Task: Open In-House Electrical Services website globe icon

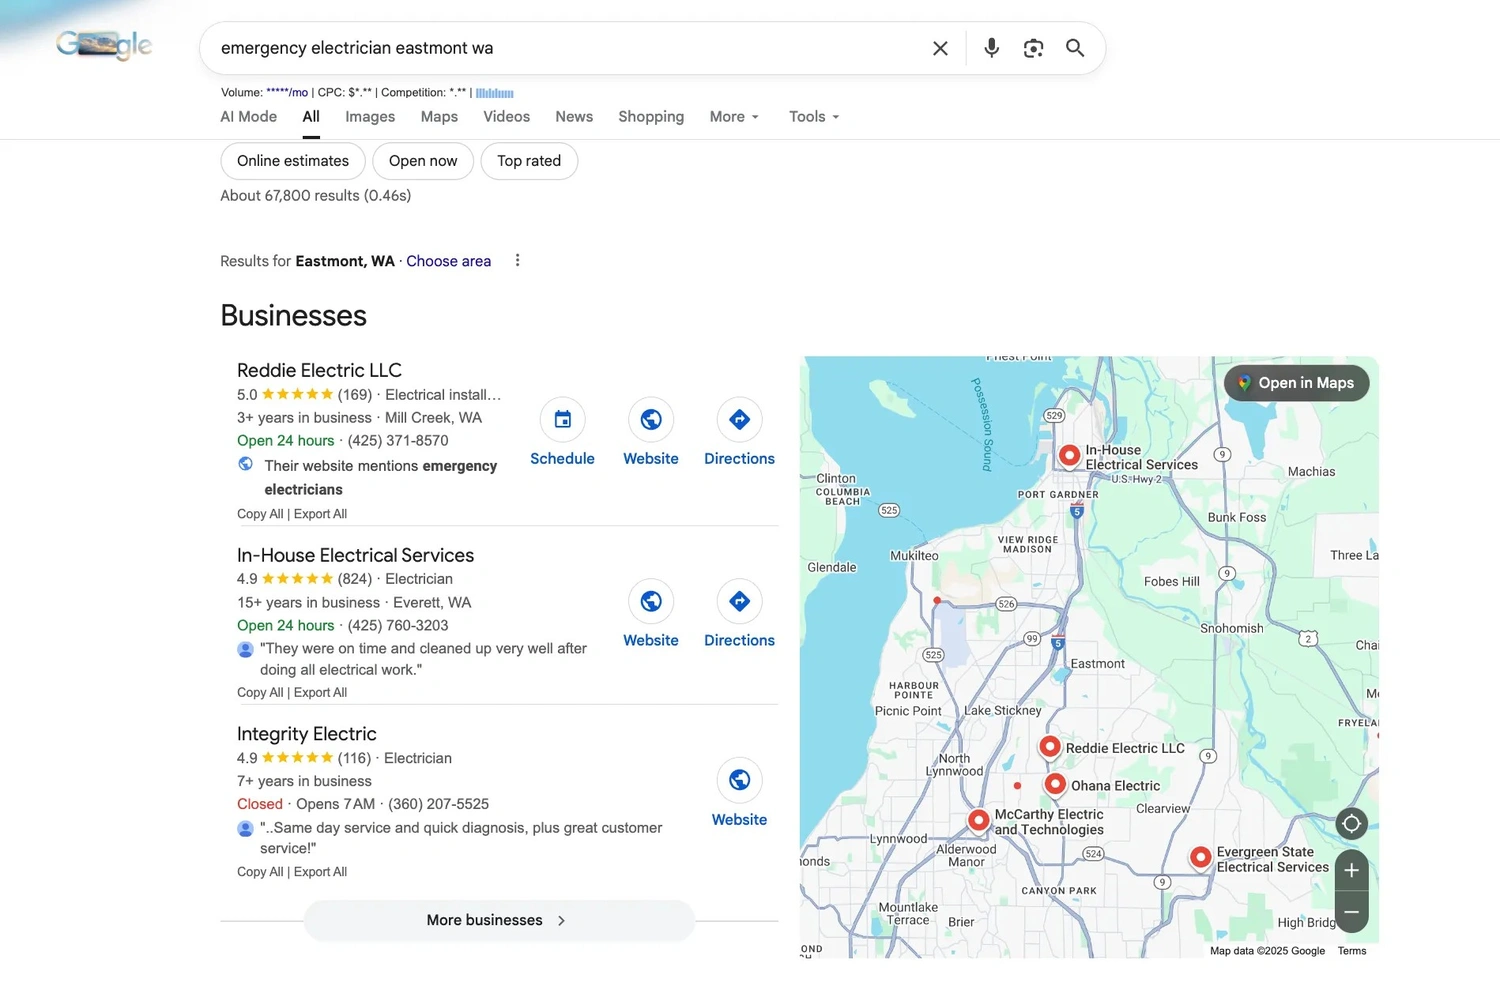Action: [x=651, y=602]
